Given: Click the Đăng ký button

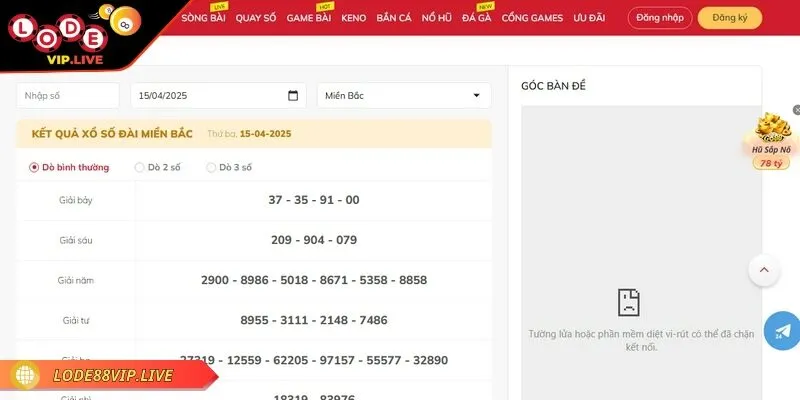Looking at the screenshot, I should pos(729,18).
